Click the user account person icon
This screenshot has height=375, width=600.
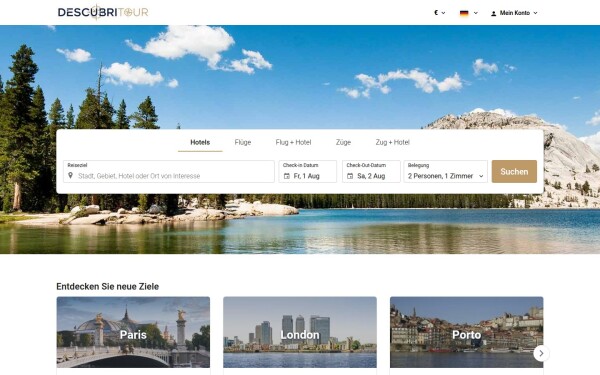tap(494, 13)
